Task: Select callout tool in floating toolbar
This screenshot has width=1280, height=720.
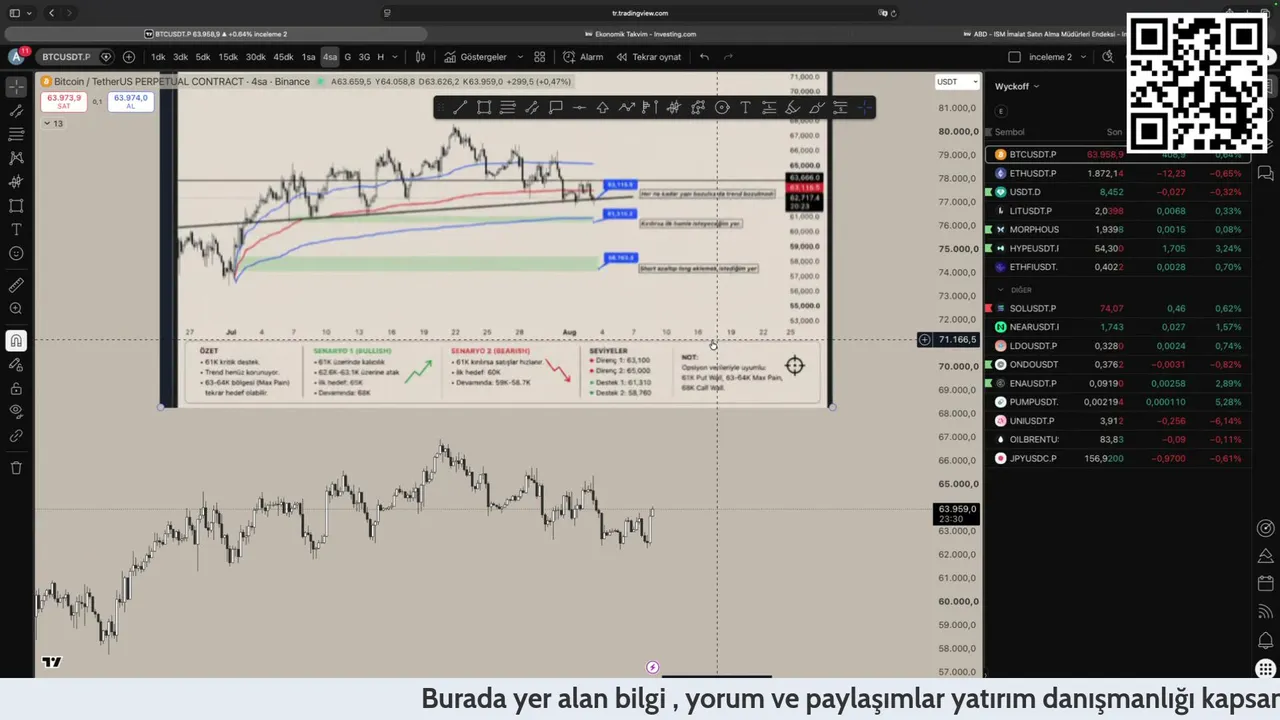Action: [x=556, y=108]
